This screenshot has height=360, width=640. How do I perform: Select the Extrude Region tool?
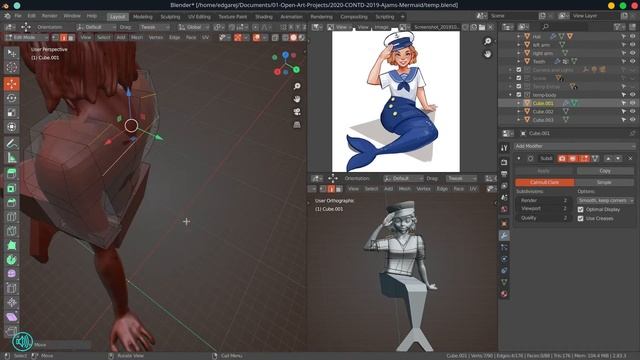click(x=11, y=173)
